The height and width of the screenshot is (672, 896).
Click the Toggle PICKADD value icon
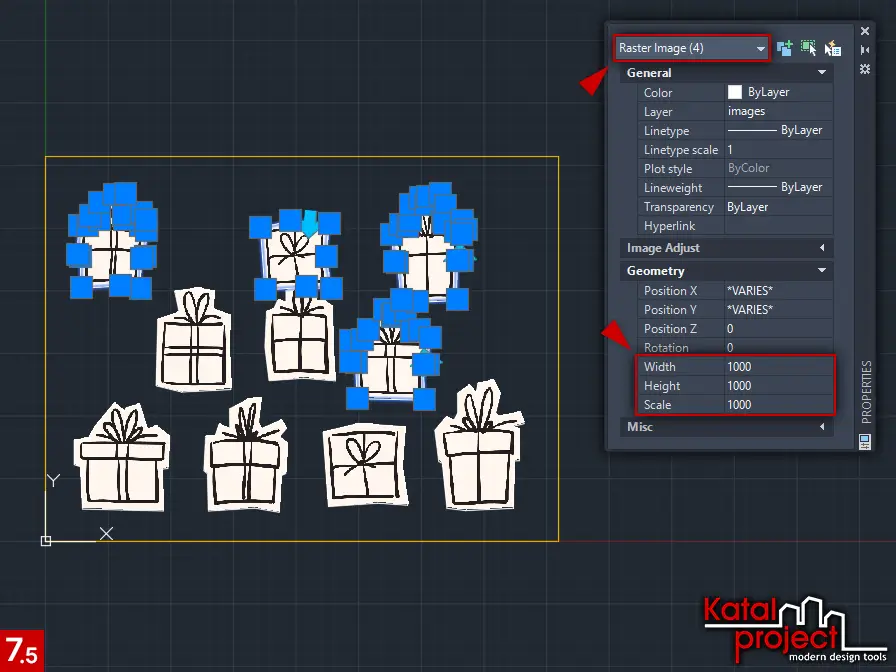point(786,47)
